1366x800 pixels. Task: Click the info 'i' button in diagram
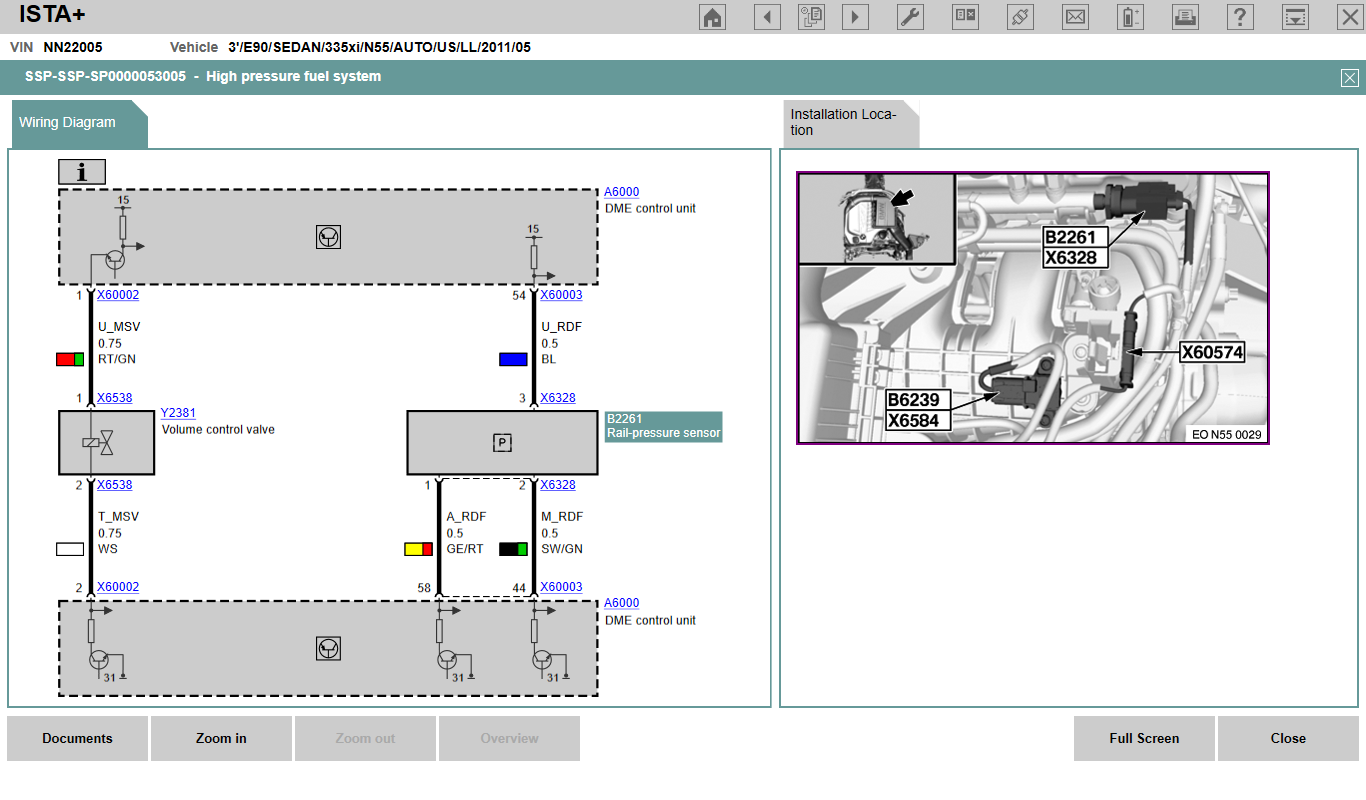[x=82, y=172]
